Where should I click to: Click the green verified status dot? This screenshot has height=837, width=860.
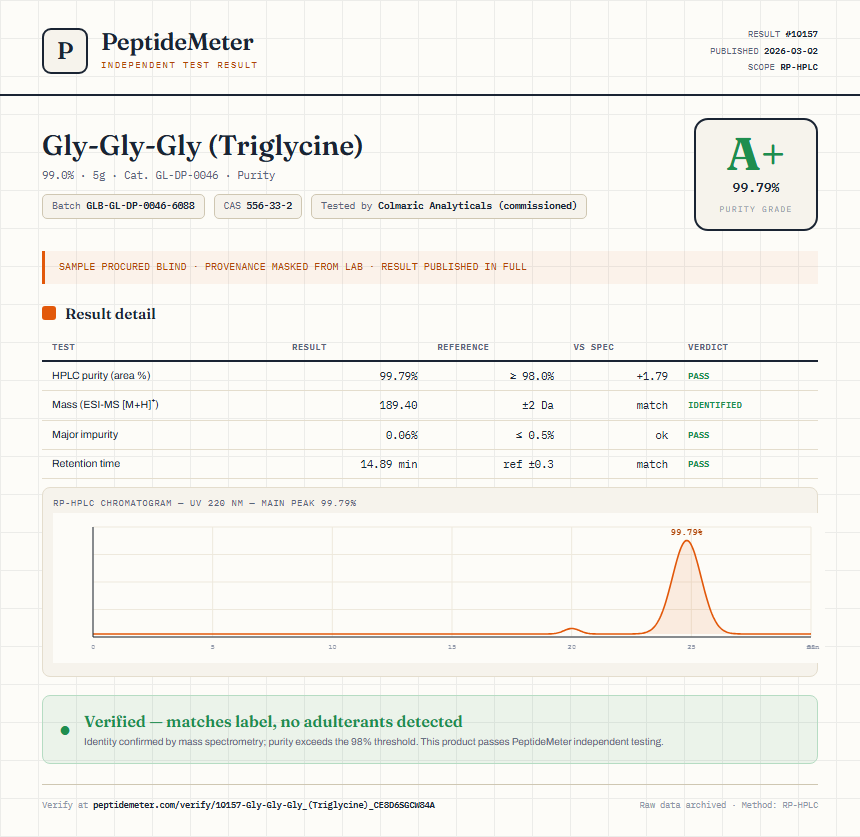coord(65,730)
